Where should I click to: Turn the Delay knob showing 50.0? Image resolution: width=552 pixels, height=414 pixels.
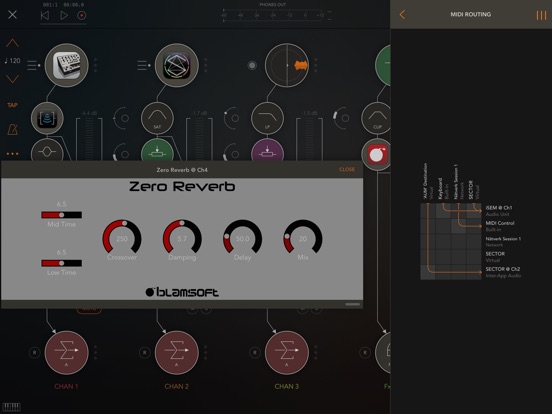click(243, 238)
